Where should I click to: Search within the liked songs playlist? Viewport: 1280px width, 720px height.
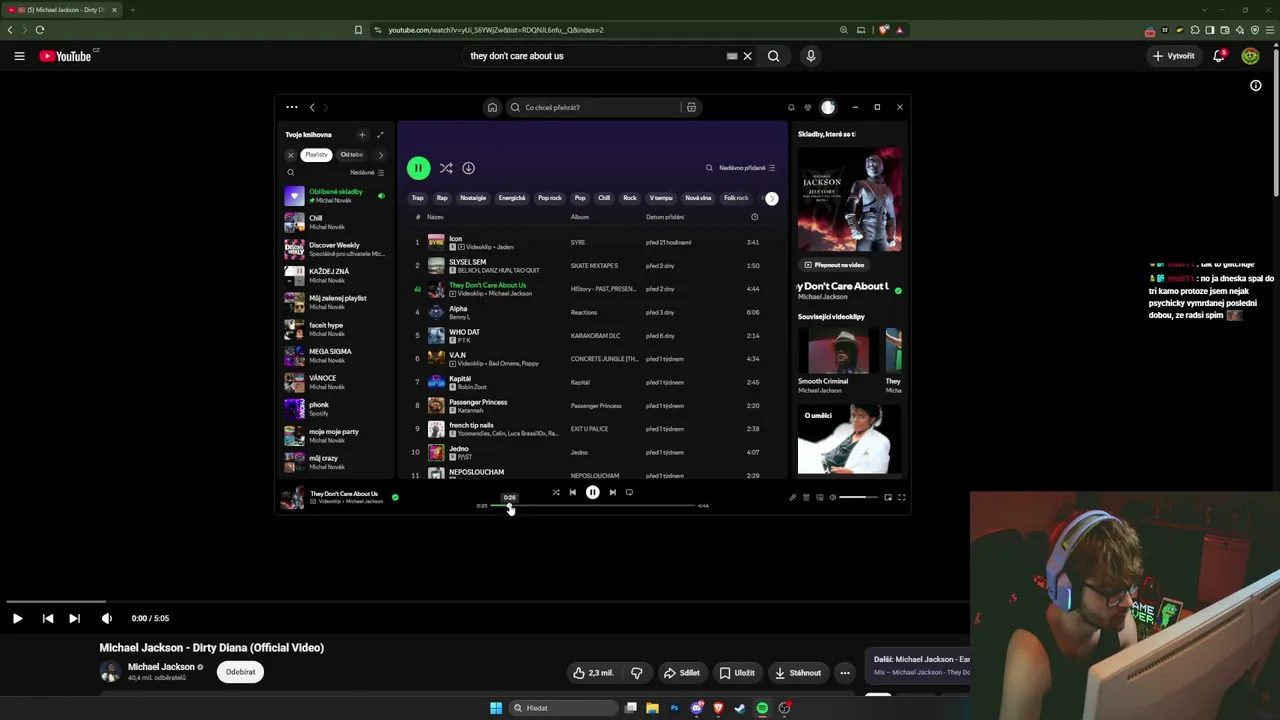pos(709,168)
